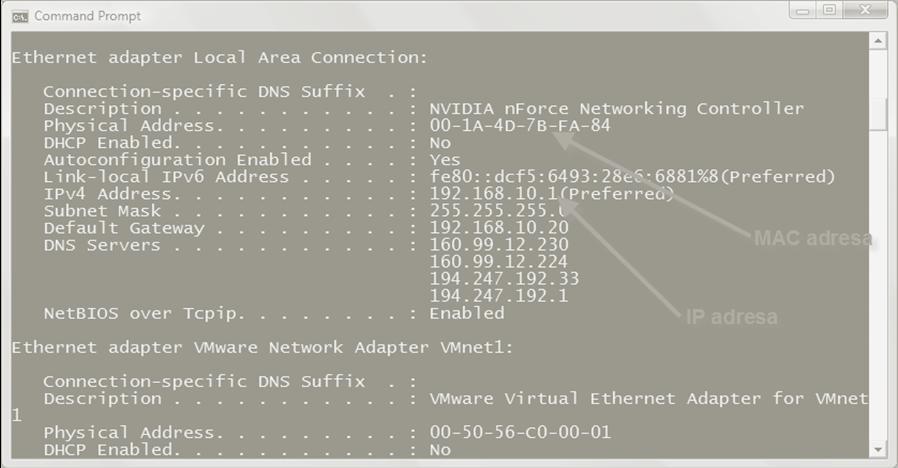Click NVIDIA nForce Networking Controller text
The image size is (898, 468).
(x=617, y=108)
